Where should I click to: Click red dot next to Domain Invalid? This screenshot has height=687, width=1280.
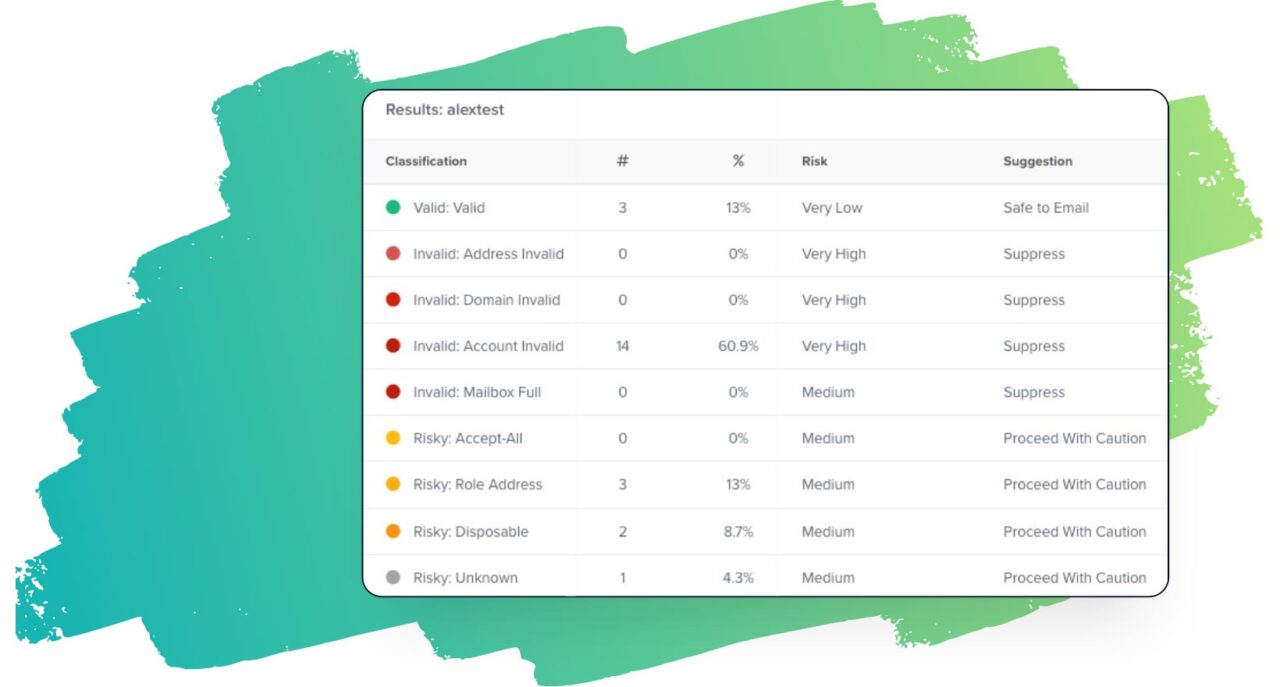393,300
